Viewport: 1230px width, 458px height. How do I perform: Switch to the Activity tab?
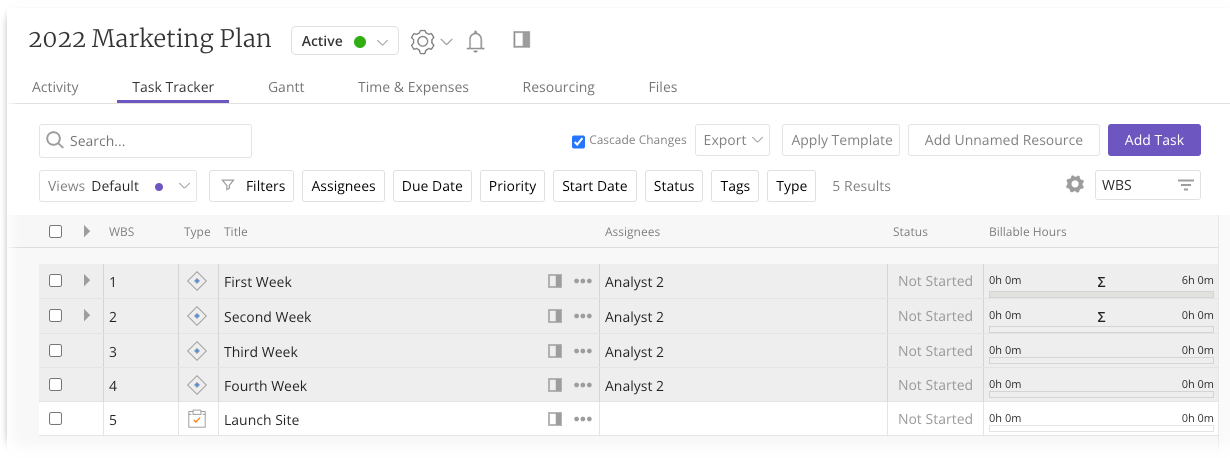(55, 87)
